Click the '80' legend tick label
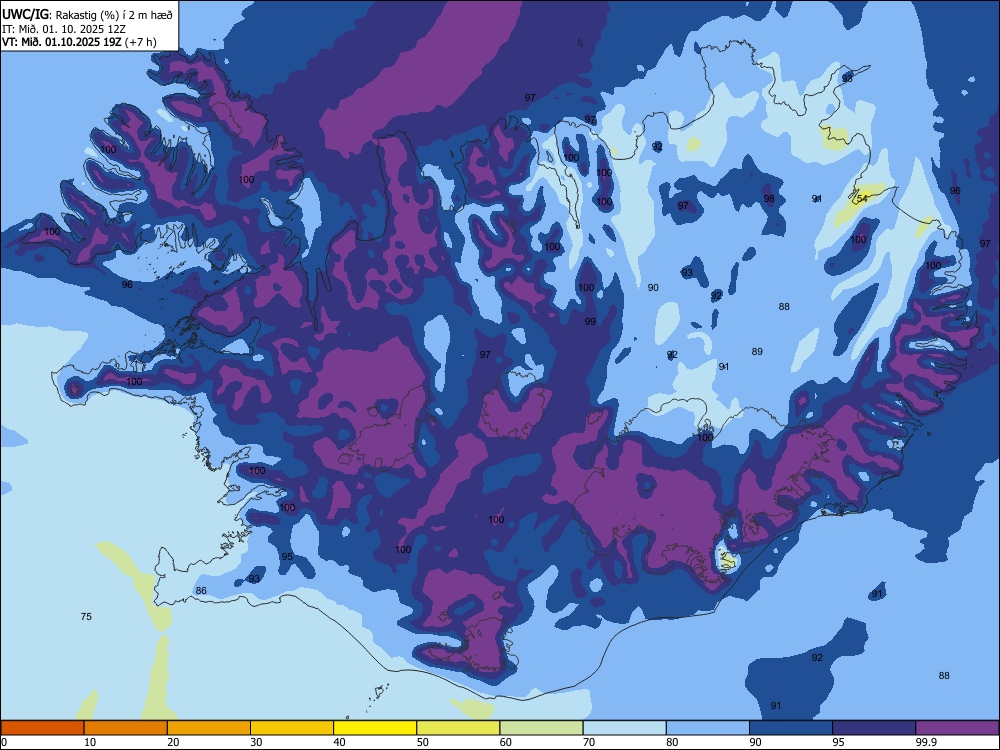 [672, 742]
